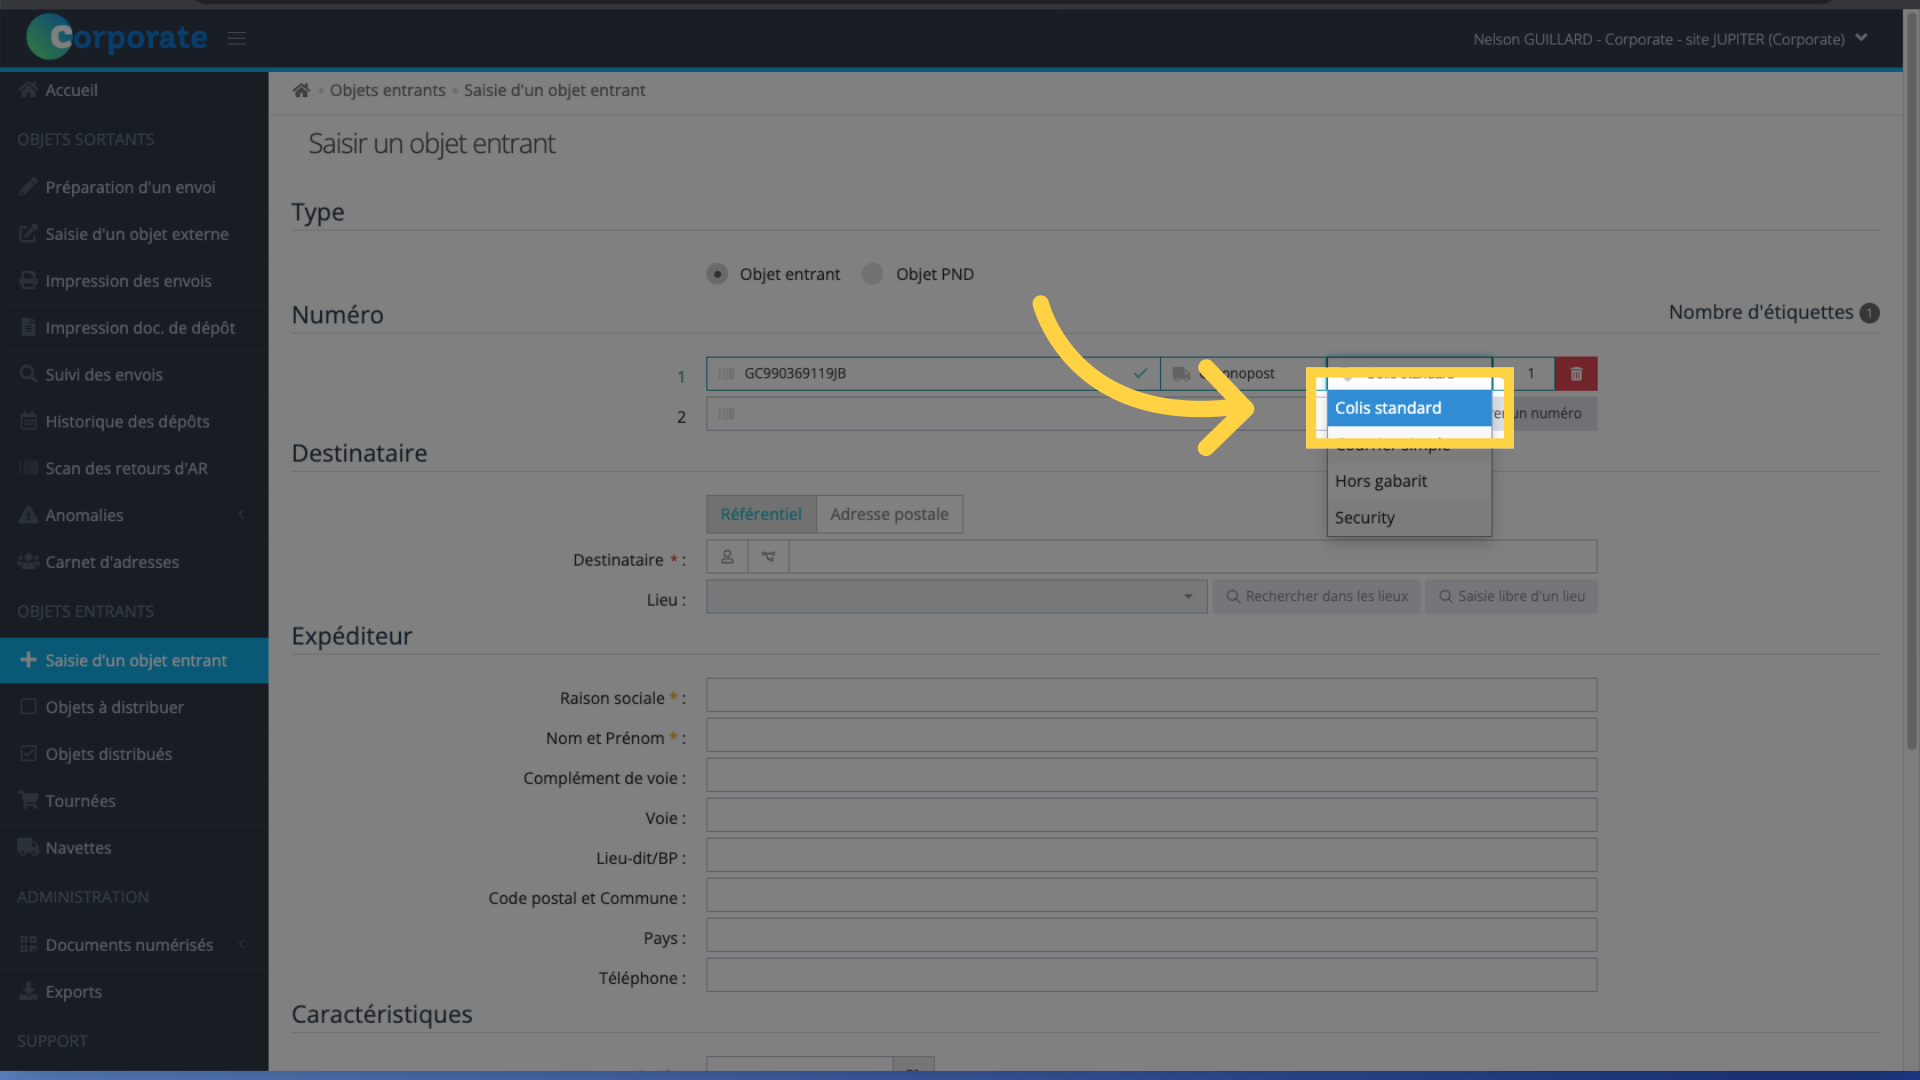Click the search icon in Suivi des envois
Viewport: 1920px width, 1080px height.
25,373
